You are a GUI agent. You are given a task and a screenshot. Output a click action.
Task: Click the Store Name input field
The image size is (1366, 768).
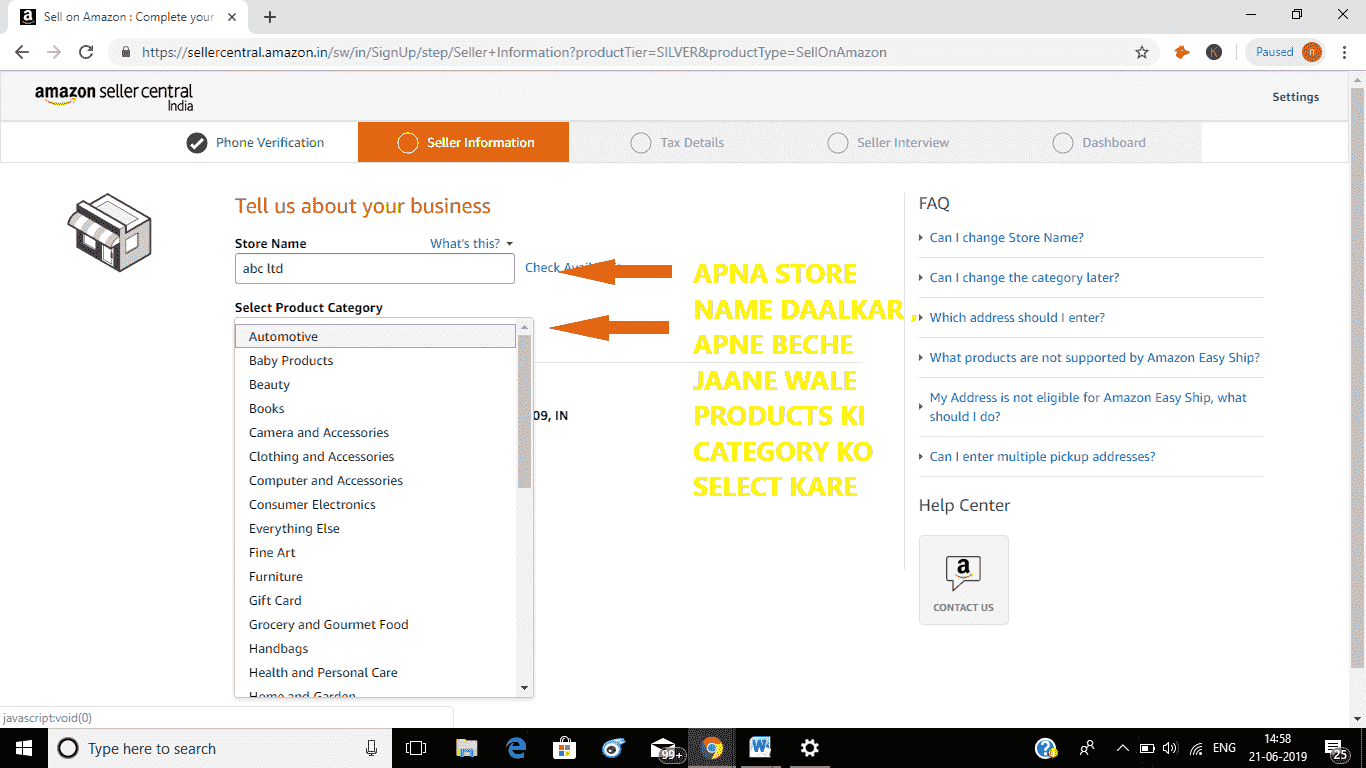[374, 268]
